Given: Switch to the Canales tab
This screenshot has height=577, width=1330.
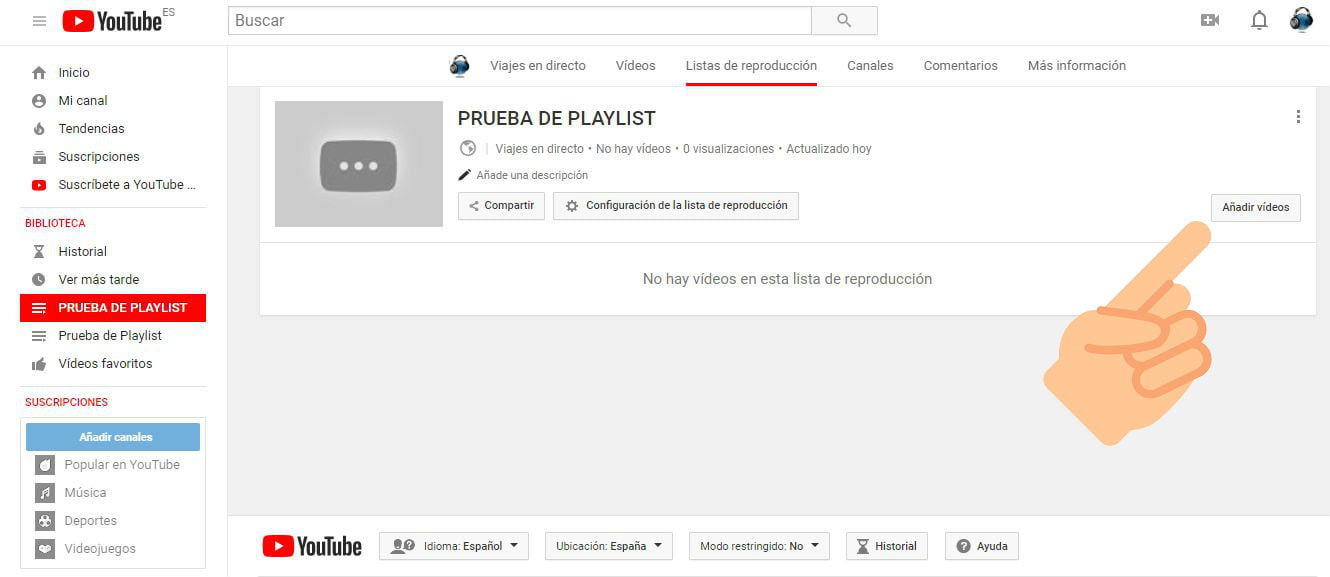Looking at the screenshot, I should click(x=870, y=66).
